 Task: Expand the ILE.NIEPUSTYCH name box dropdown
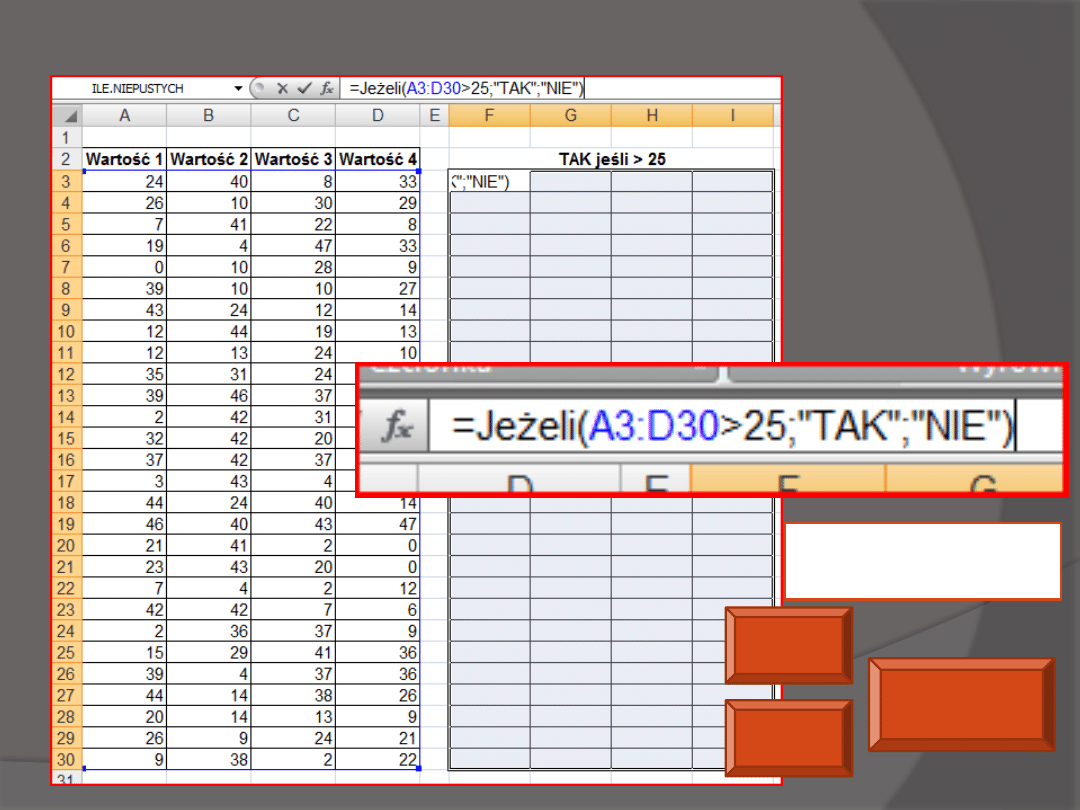[x=239, y=89]
